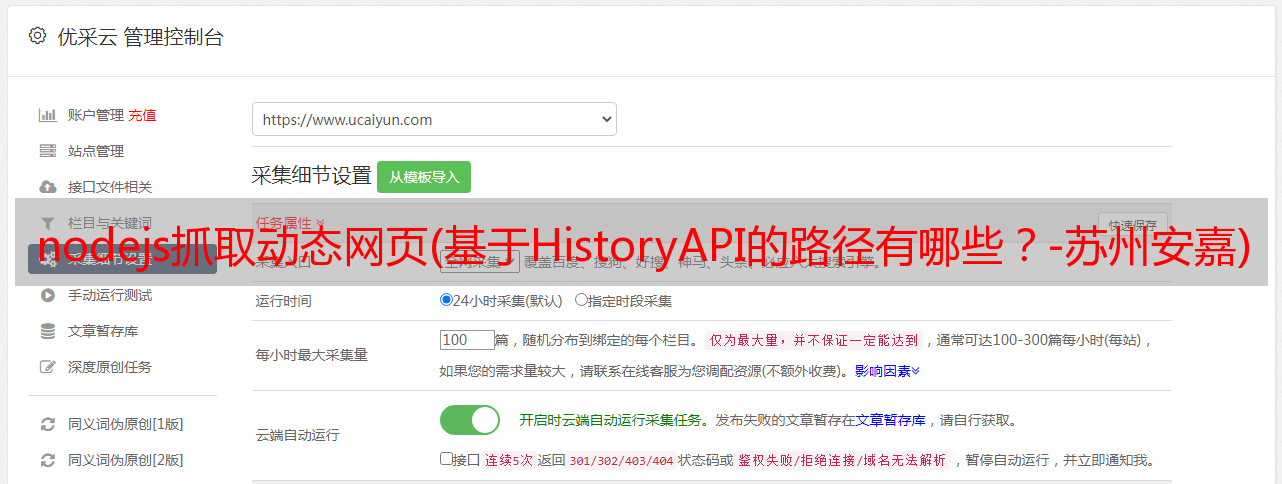The image size is (1282, 484).
Task: Click the 每小时最大采集量 input field showing 100
Action: pos(467,340)
